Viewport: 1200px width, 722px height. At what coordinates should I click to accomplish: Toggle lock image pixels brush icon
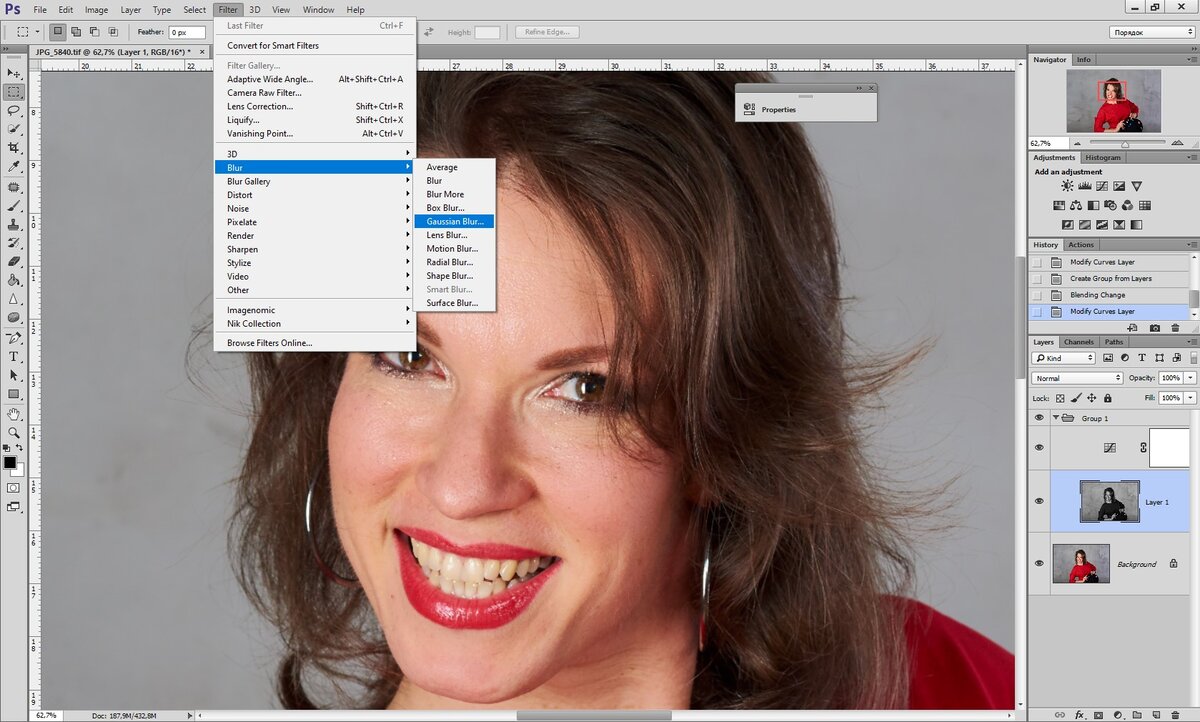[x=1076, y=398]
